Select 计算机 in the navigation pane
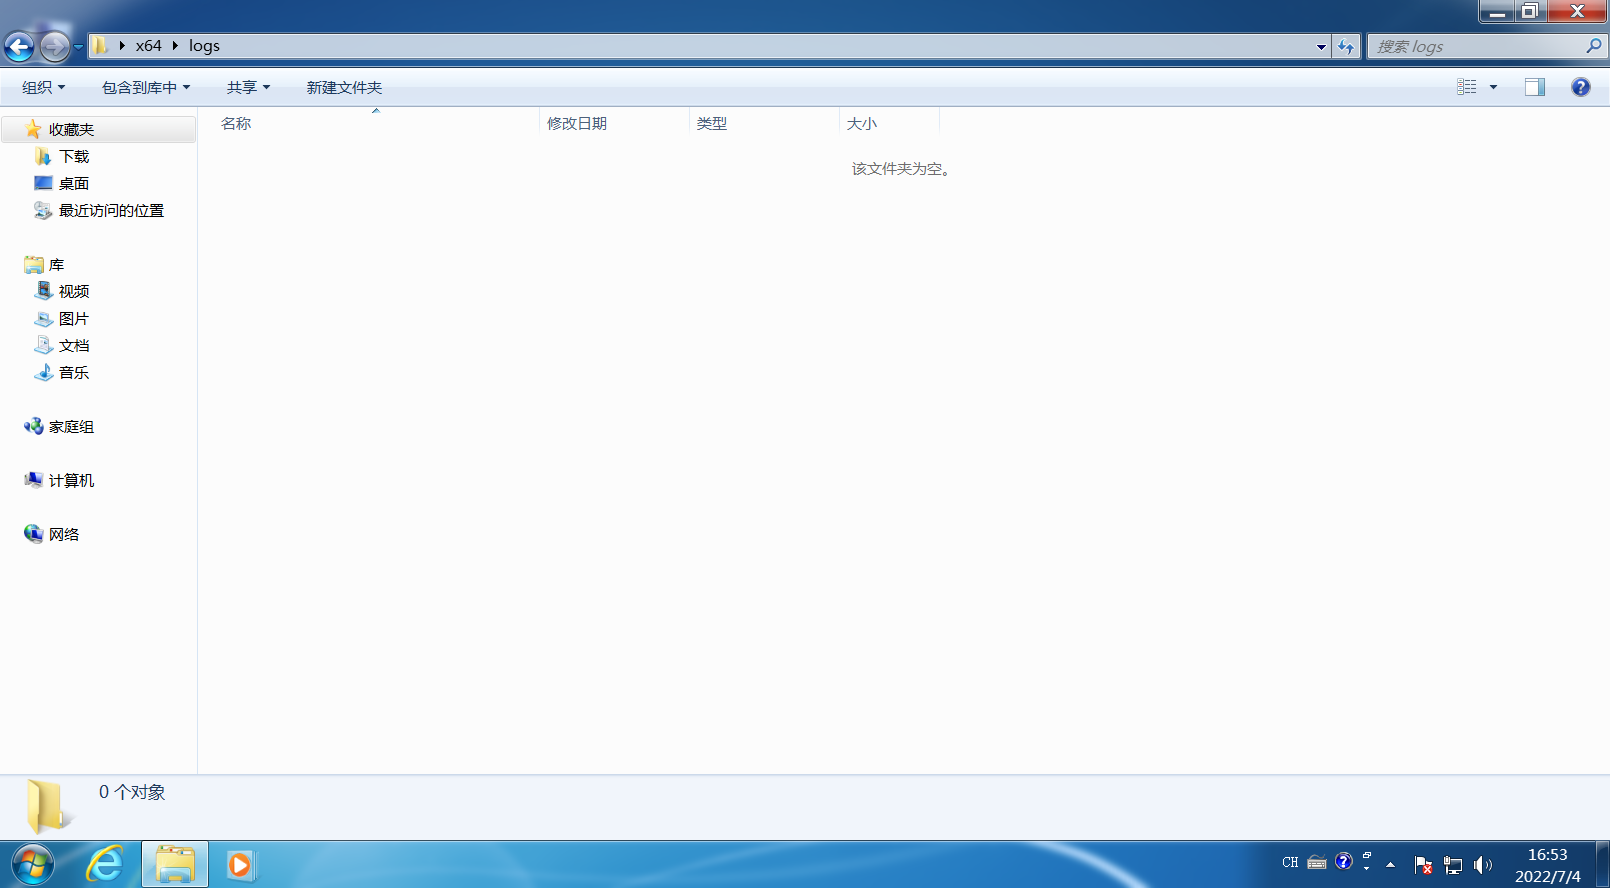The width and height of the screenshot is (1610, 888). [x=71, y=481]
